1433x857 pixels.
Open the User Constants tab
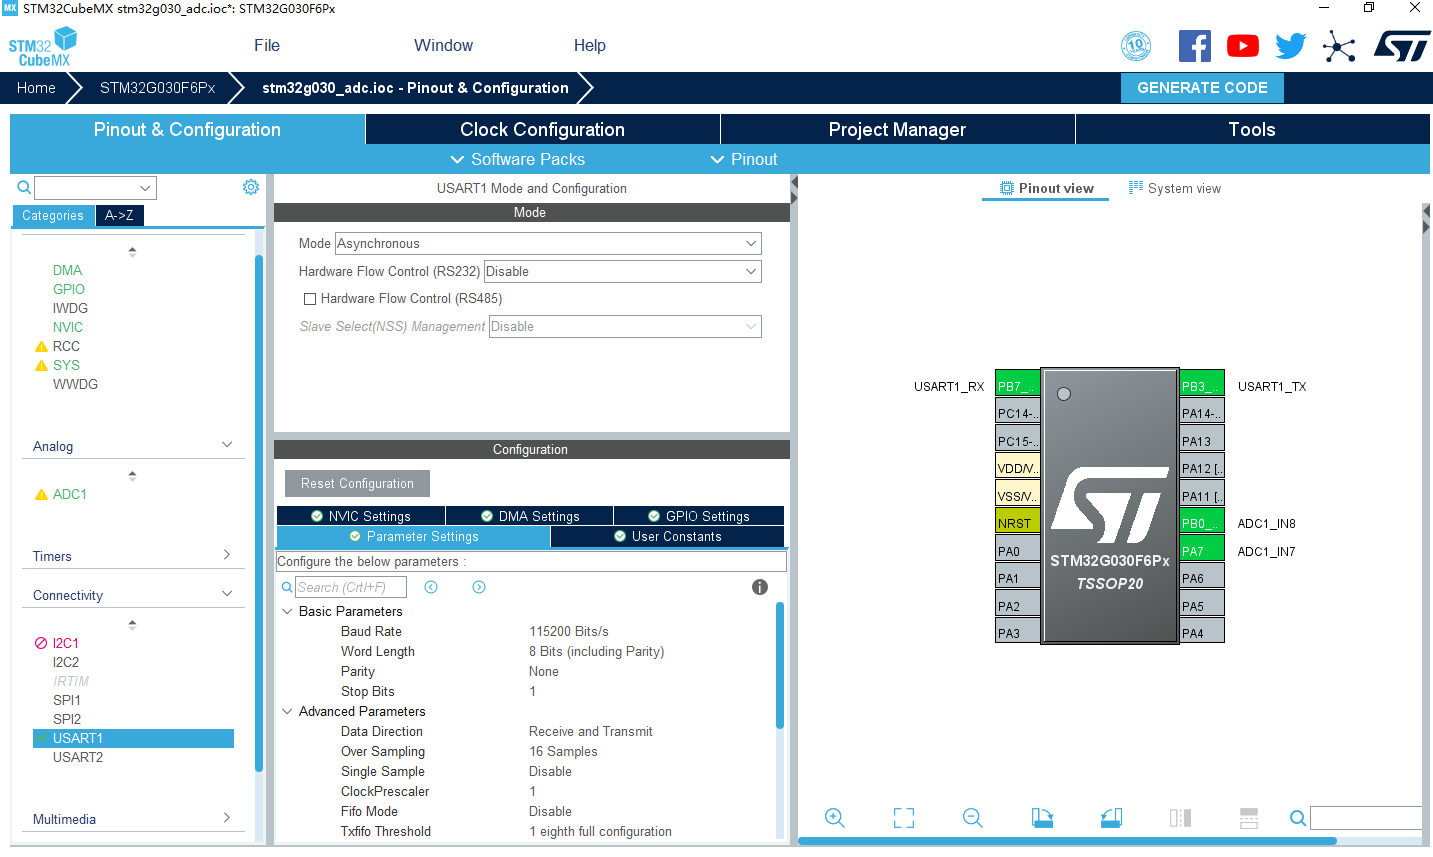point(667,537)
